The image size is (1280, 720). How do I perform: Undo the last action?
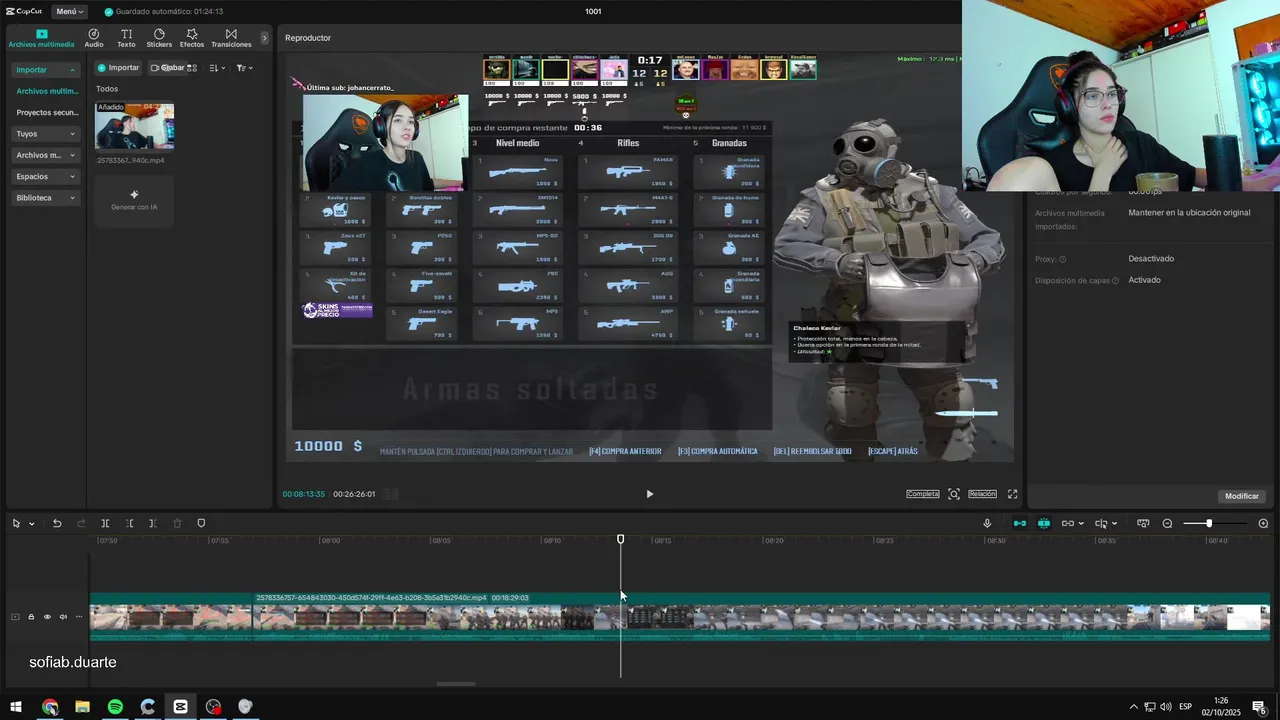pos(57,523)
